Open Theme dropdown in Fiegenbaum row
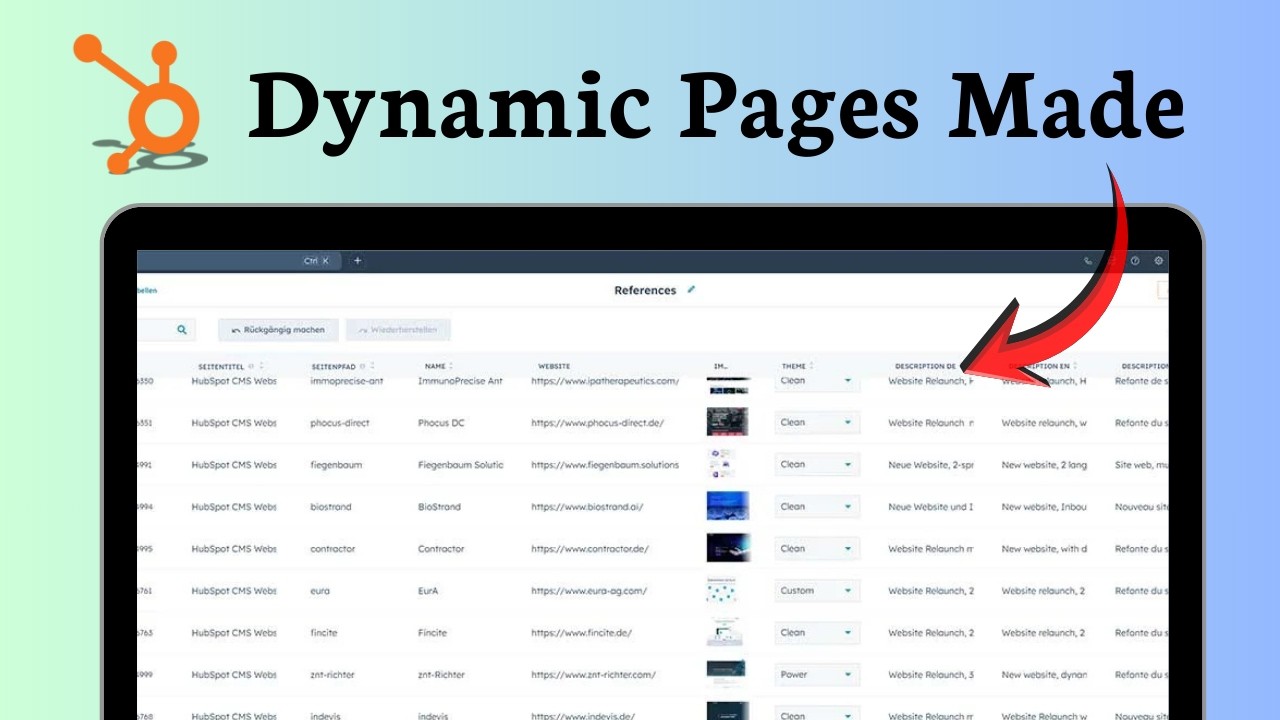1280x720 pixels. 817,464
